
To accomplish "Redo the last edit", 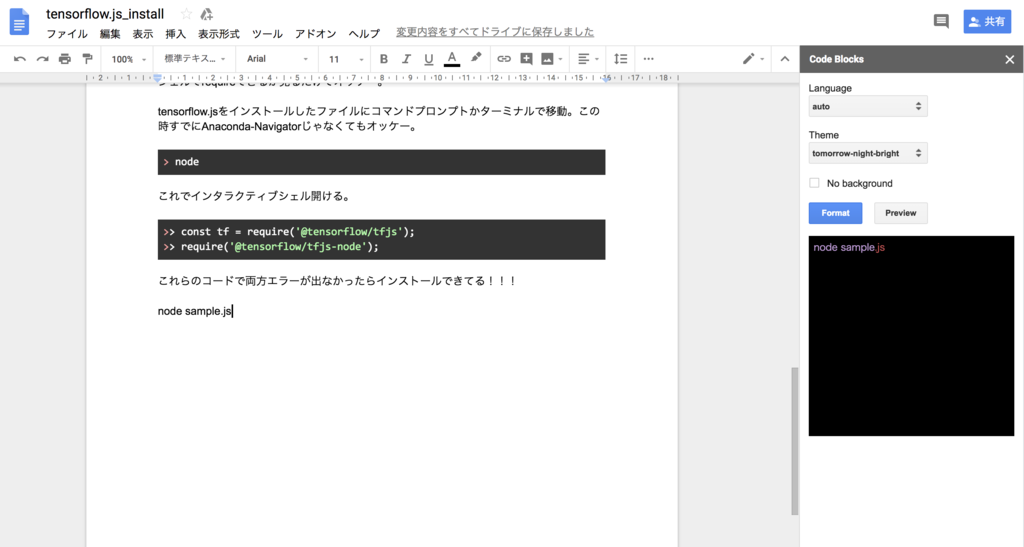I will tap(42, 59).
